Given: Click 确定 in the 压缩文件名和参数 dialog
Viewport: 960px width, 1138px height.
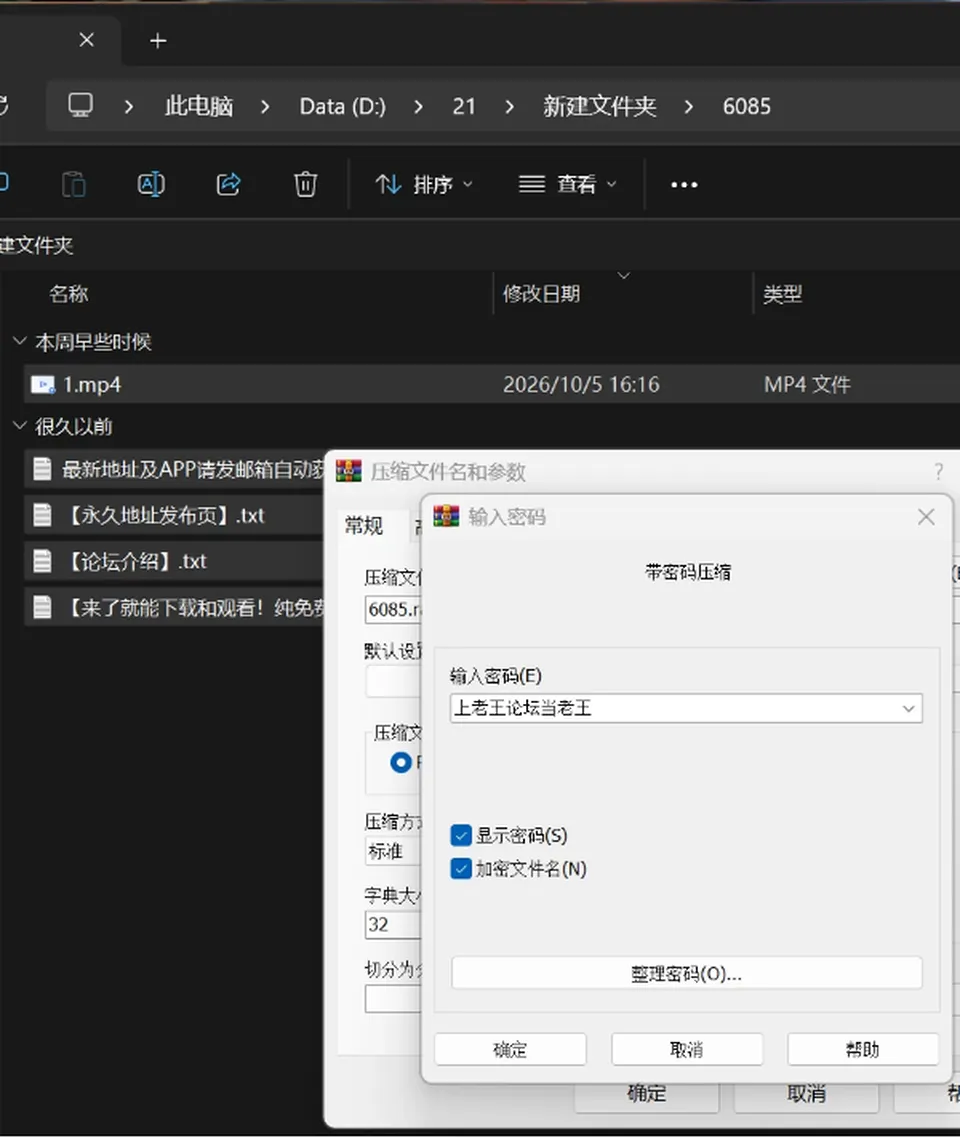Looking at the screenshot, I should (x=647, y=1094).
